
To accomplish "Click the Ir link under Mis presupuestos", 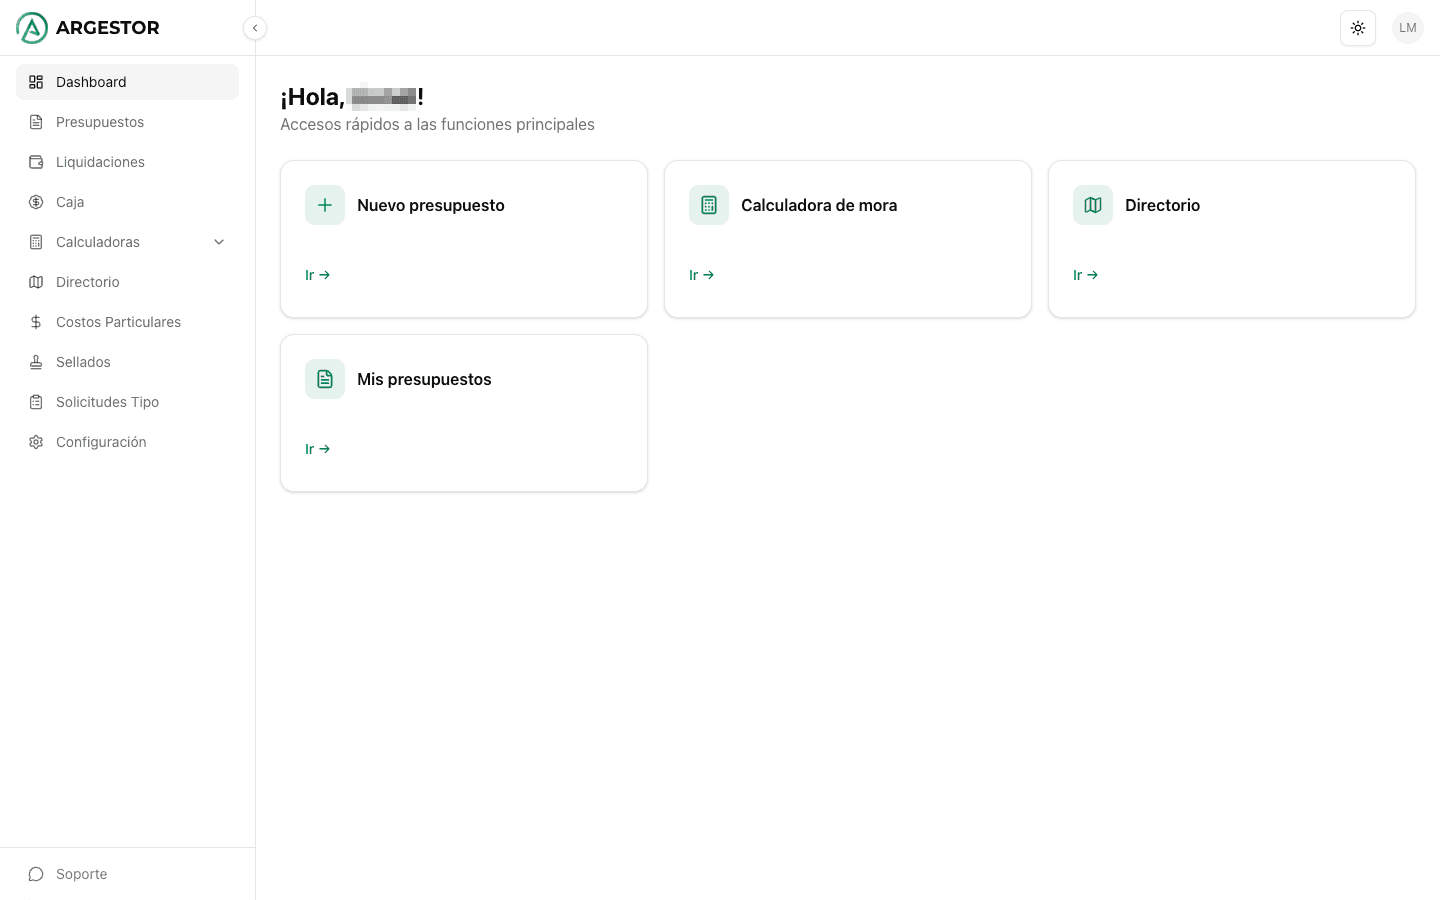I will (x=317, y=449).
